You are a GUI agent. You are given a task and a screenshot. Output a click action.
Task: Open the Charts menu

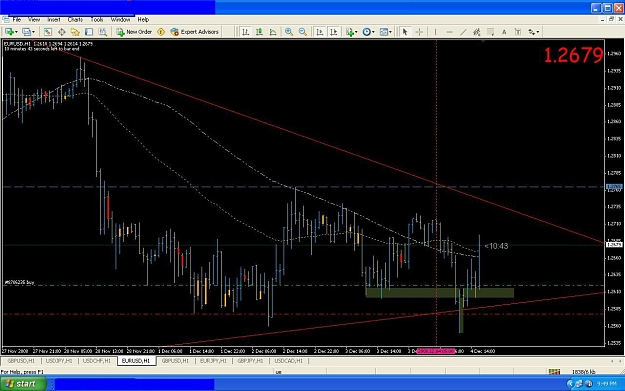pos(75,20)
